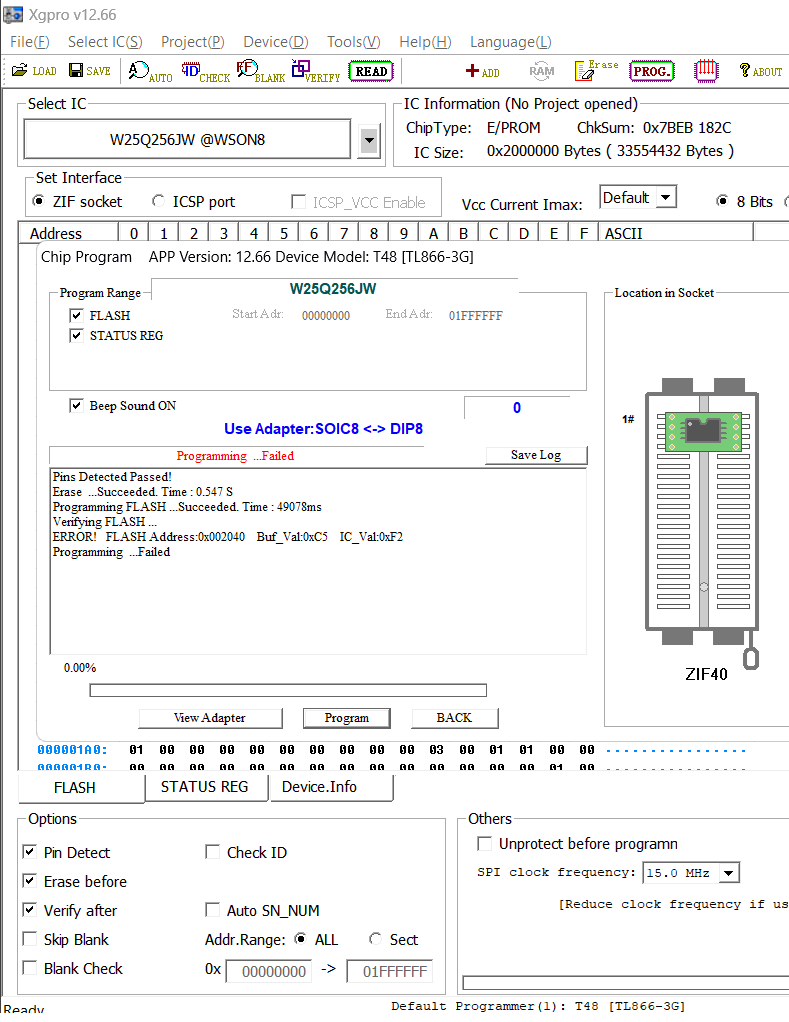Toggle the Pin Detect option

coord(29,852)
